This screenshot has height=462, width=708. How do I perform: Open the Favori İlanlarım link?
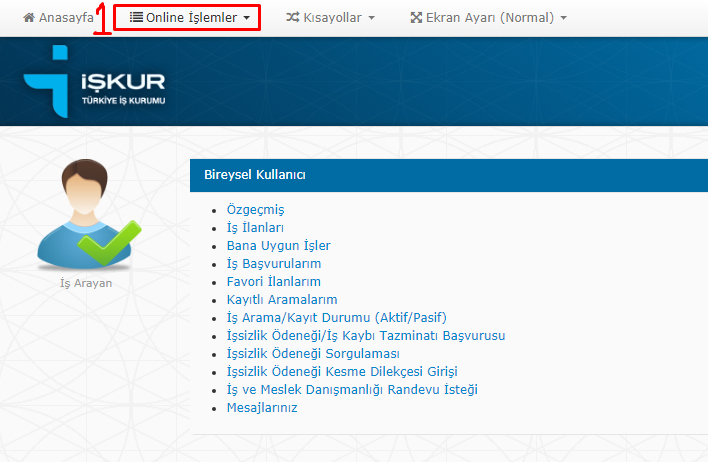[x=274, y=281]
